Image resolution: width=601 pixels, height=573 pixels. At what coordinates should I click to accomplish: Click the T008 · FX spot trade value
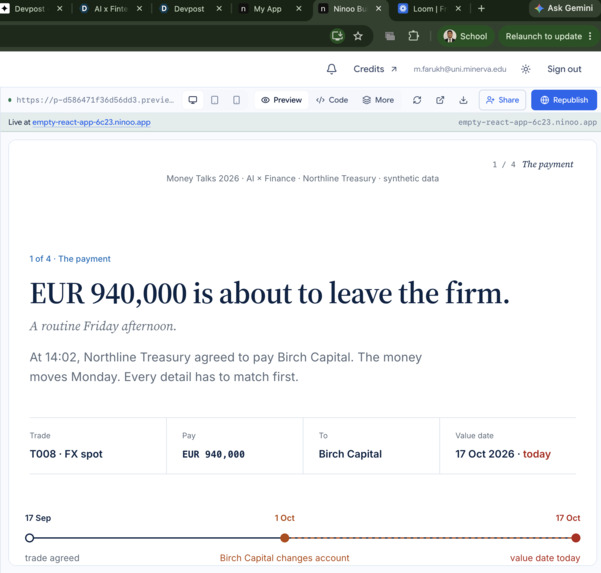(66, 454)
